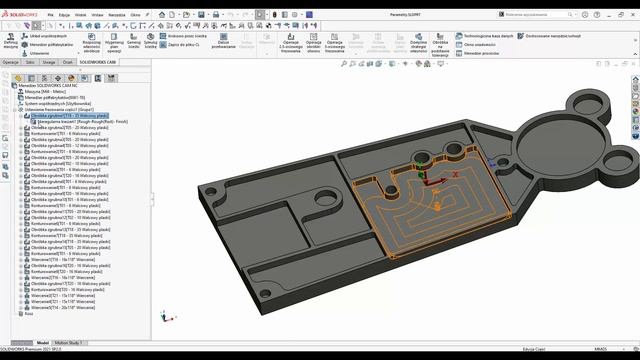Click Operacje 2.5-osiowego frezowania icon

tap(291, 43)
